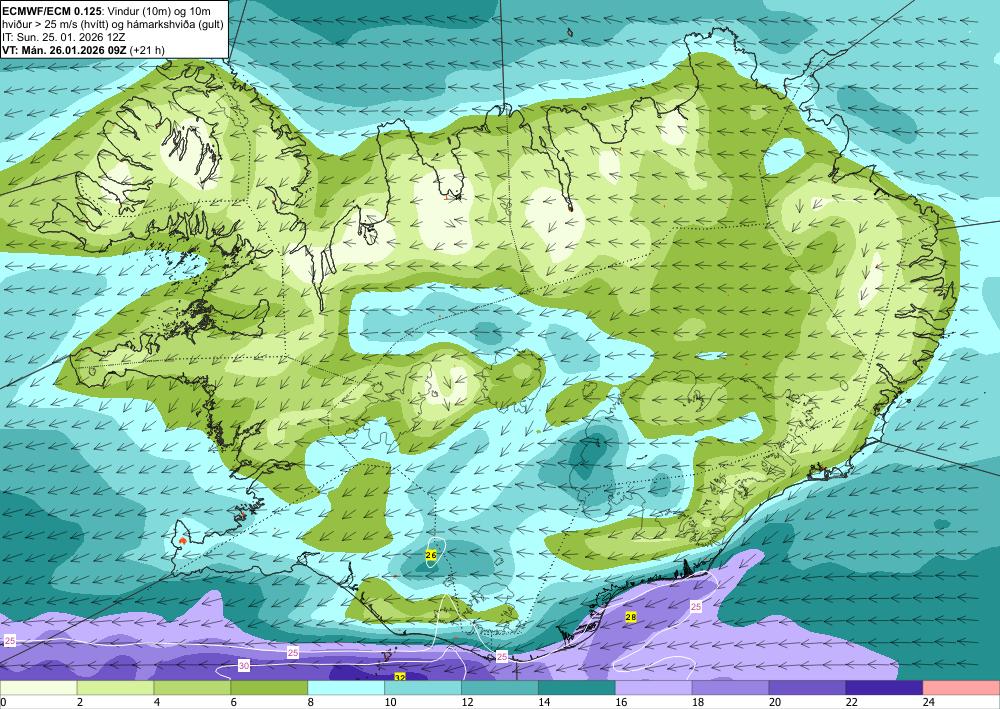Click the legend scale value 10
This screenshot has width=1000, height=709.
pyautogui.click(x=390, y=702)
